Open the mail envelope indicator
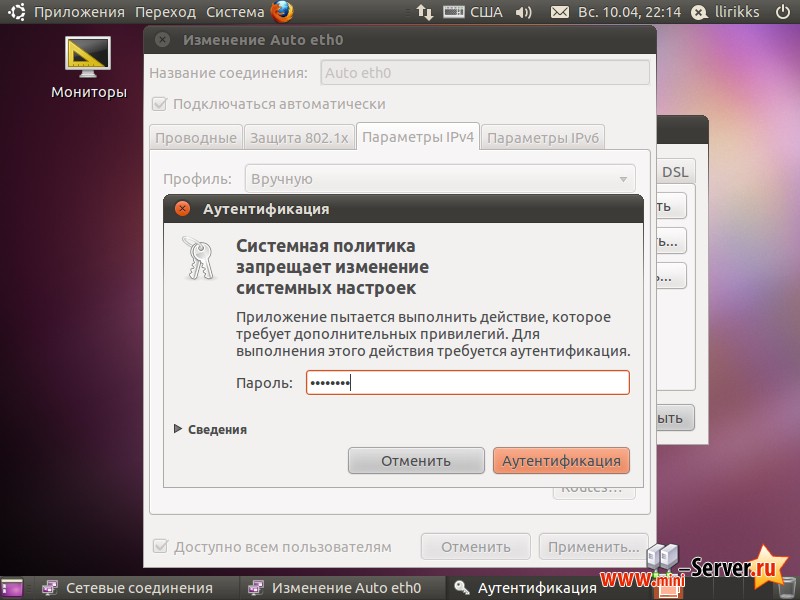Image resolution: width=800 pixels, height=600 pixels. tap(561, 12)
